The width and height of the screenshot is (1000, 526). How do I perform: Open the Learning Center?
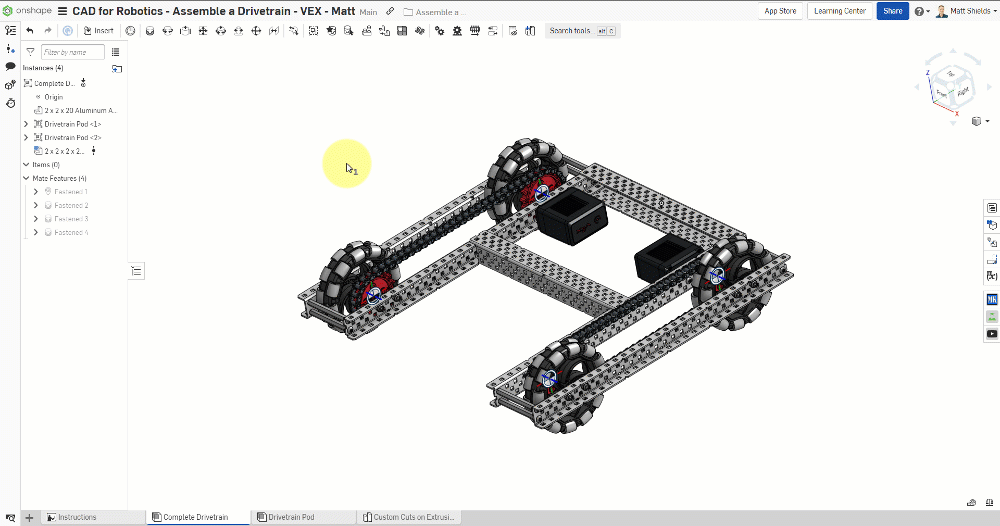(x=840, y=11)
